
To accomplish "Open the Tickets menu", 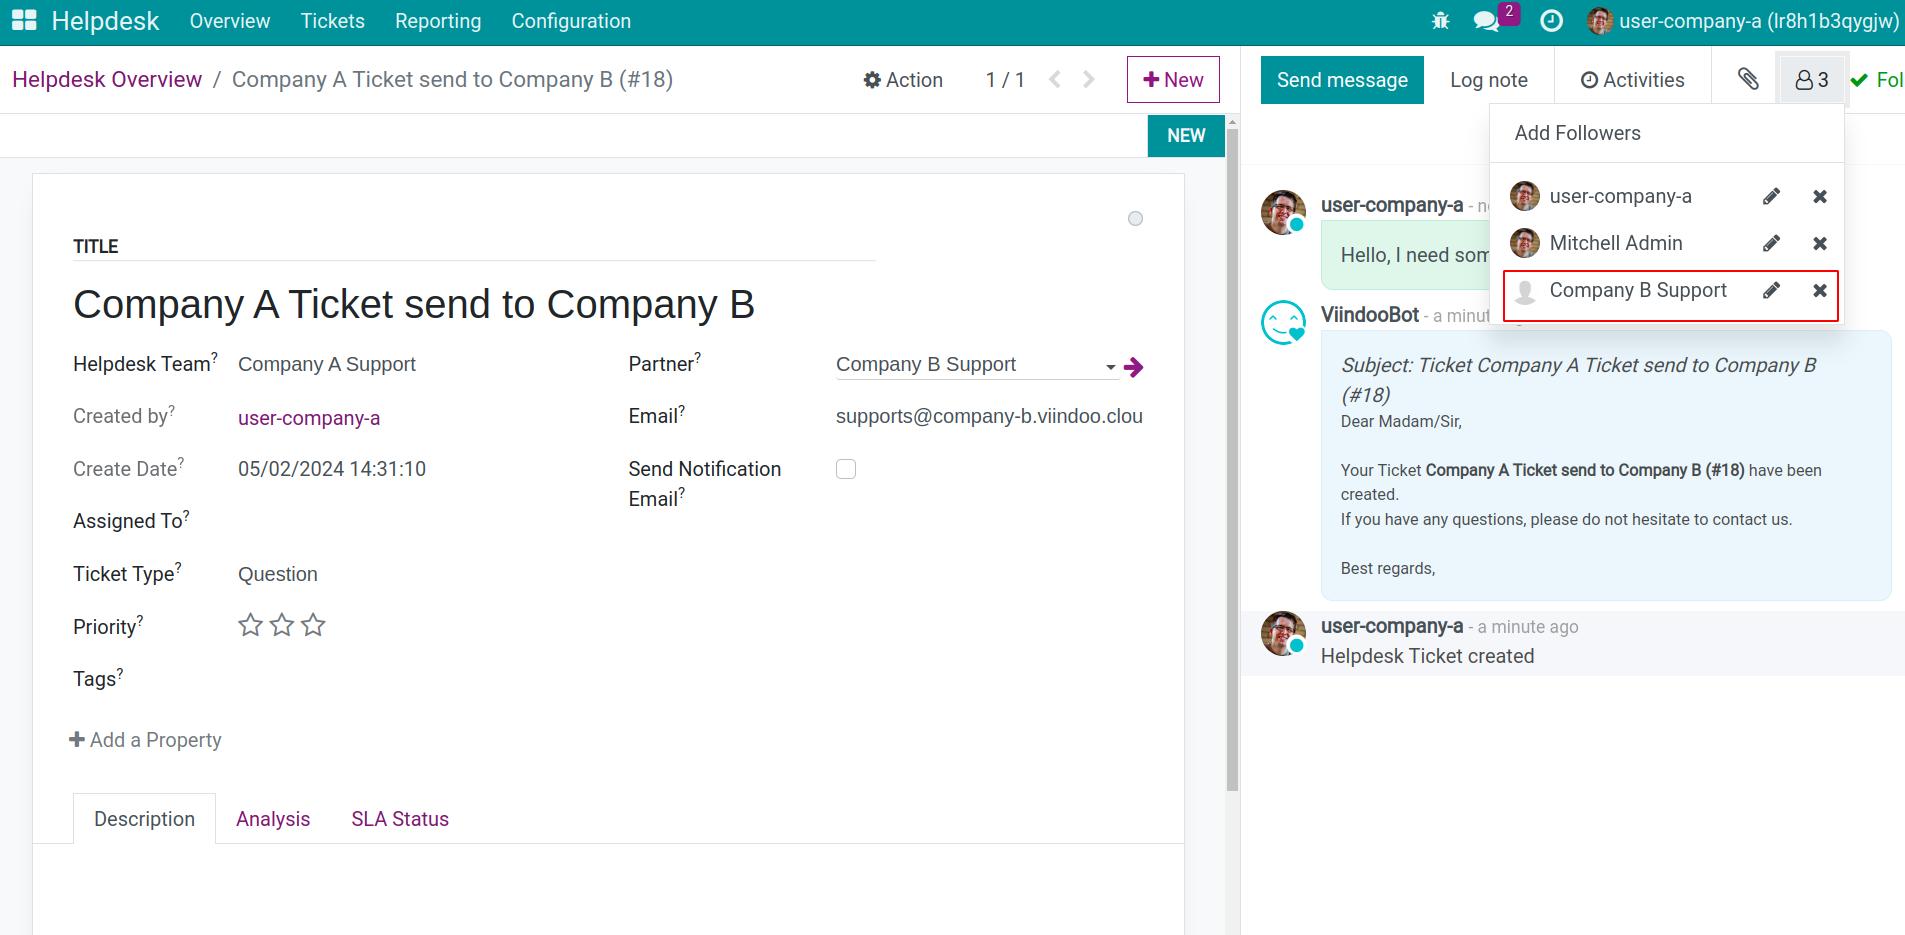I will pos(333,21).
